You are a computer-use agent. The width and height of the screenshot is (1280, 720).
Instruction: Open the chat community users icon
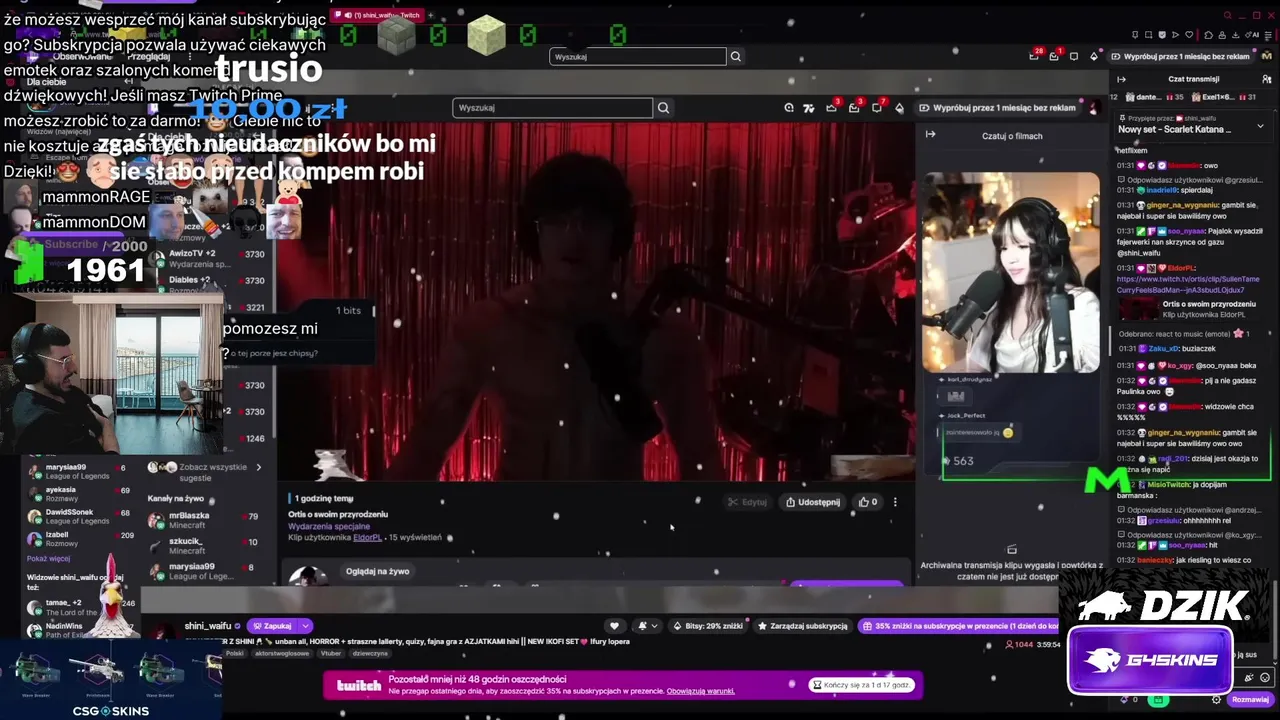tap(1268, 79)
